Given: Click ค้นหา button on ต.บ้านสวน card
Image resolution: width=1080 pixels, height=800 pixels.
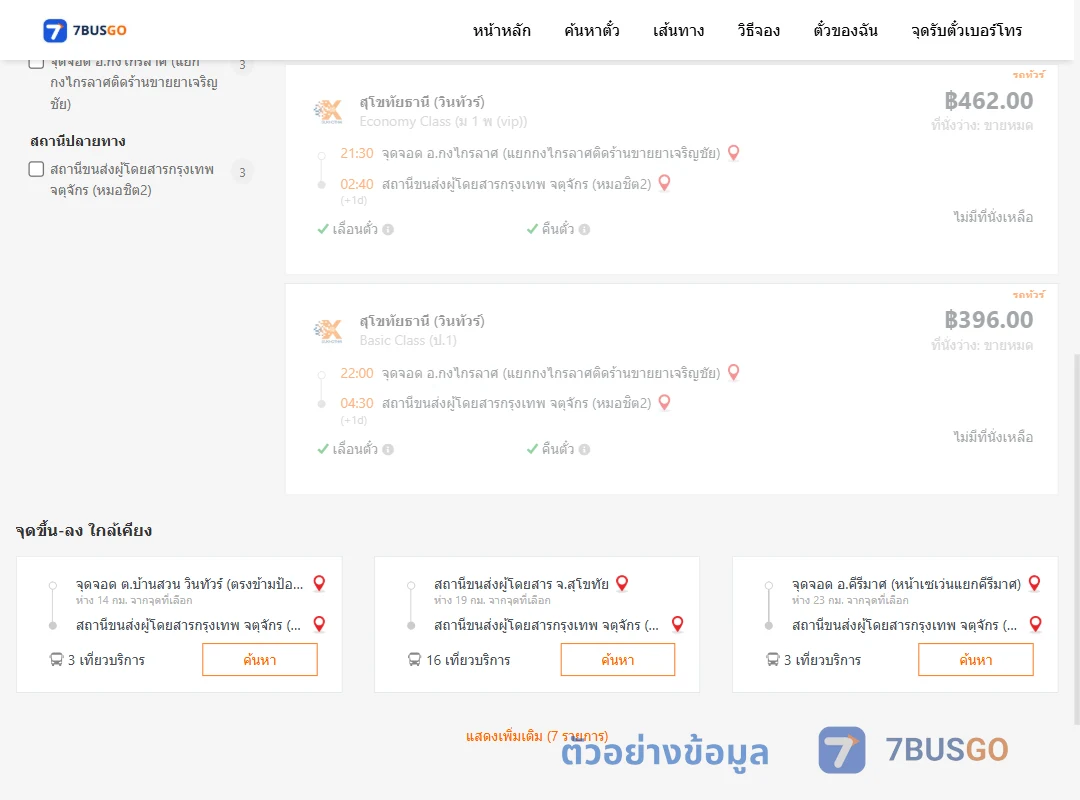Looking at the screenshot, I should (260, 659).
